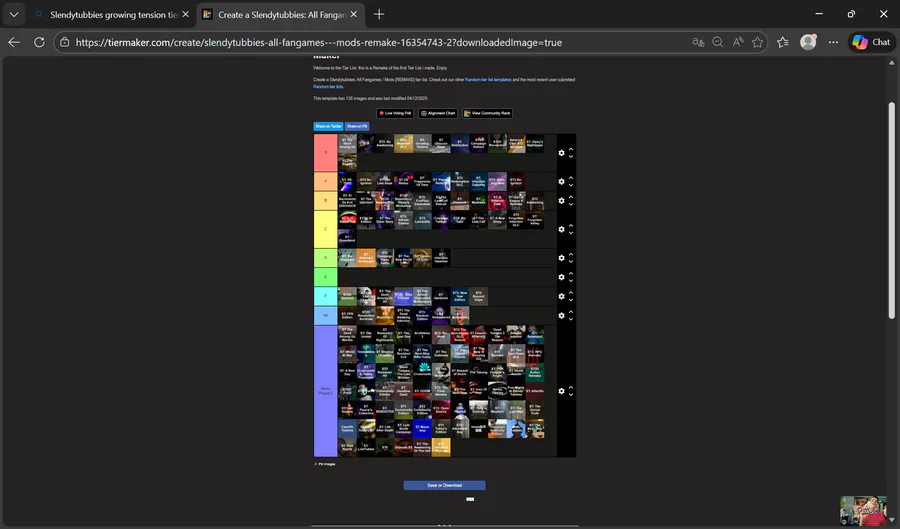Image resolution: width=900 pixels, height=529 pixels.
Task: Click the Live Voting Poll button
Action: coord(395,113)
